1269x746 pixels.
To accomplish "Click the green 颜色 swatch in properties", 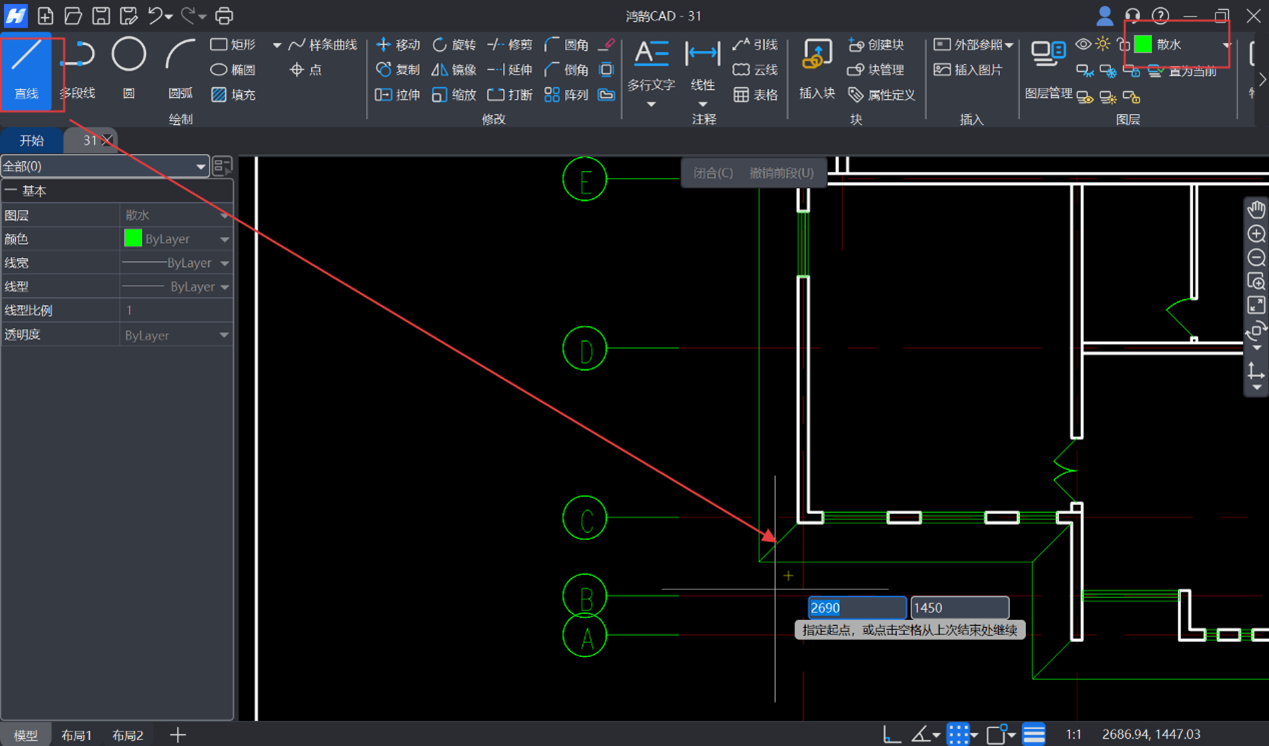I will coord(133,239).
